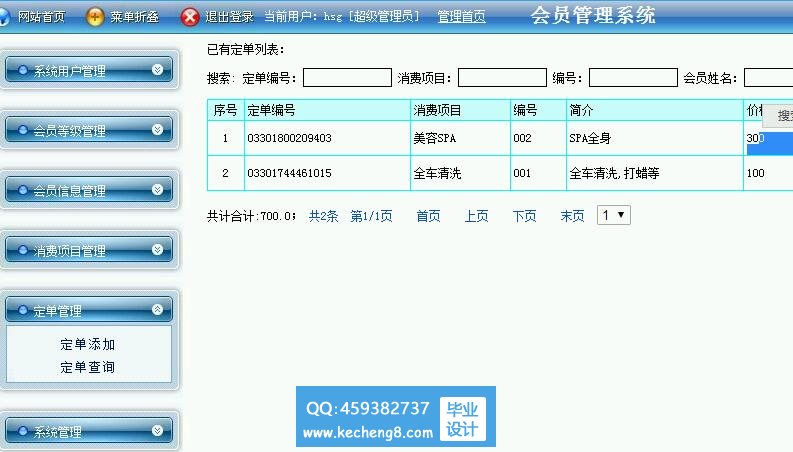
Task: Click order number 03301744461015
Action: [289, 173]
